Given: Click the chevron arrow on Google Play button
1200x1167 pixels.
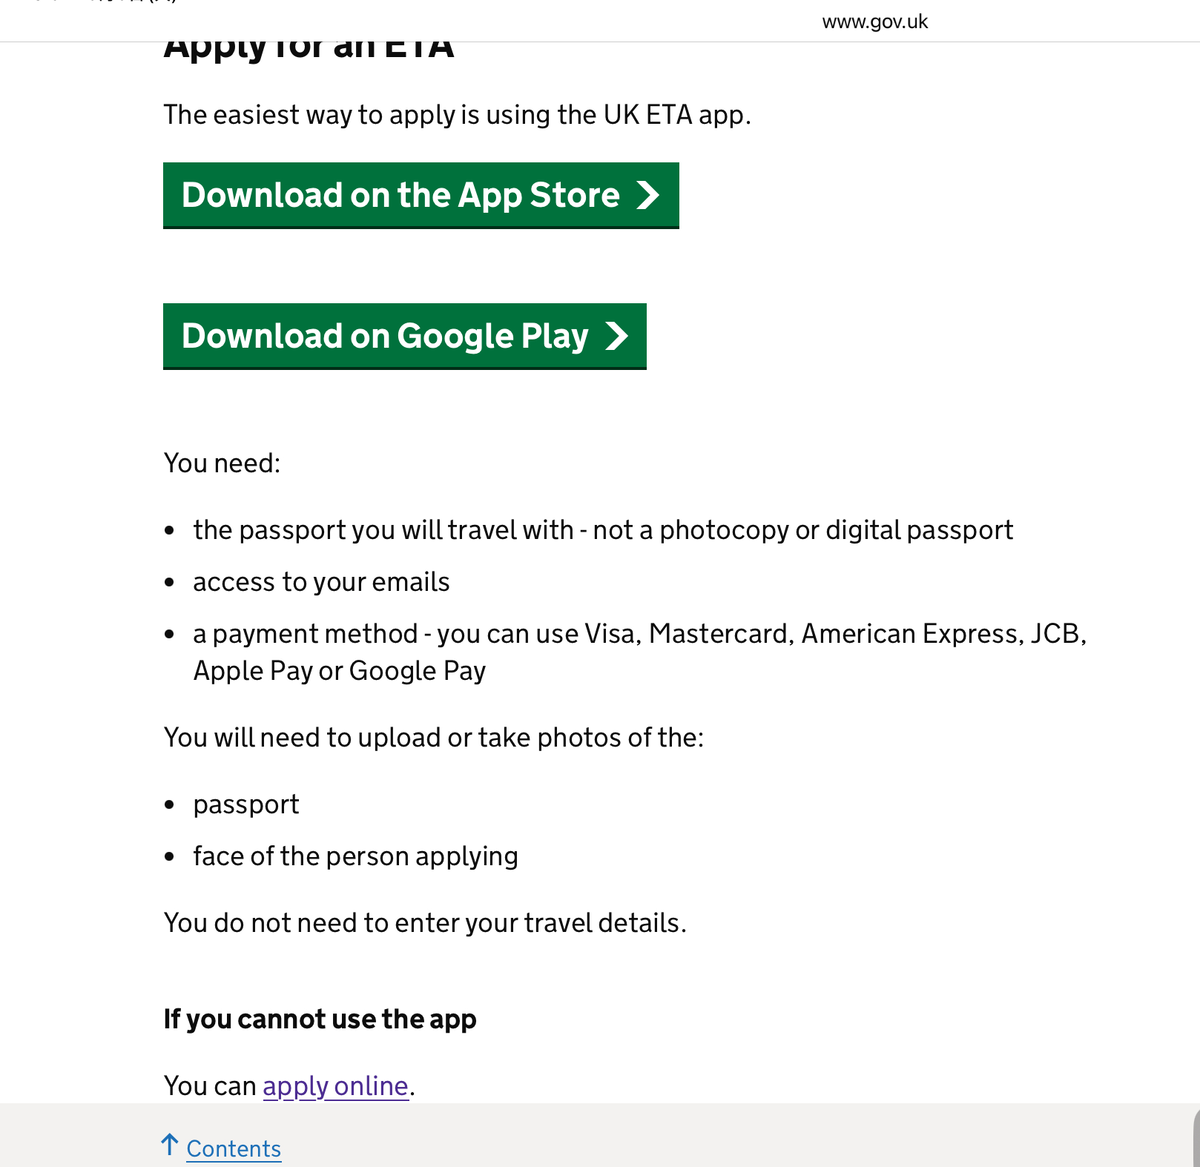Looking at the screenshot, I should (617, 336).
